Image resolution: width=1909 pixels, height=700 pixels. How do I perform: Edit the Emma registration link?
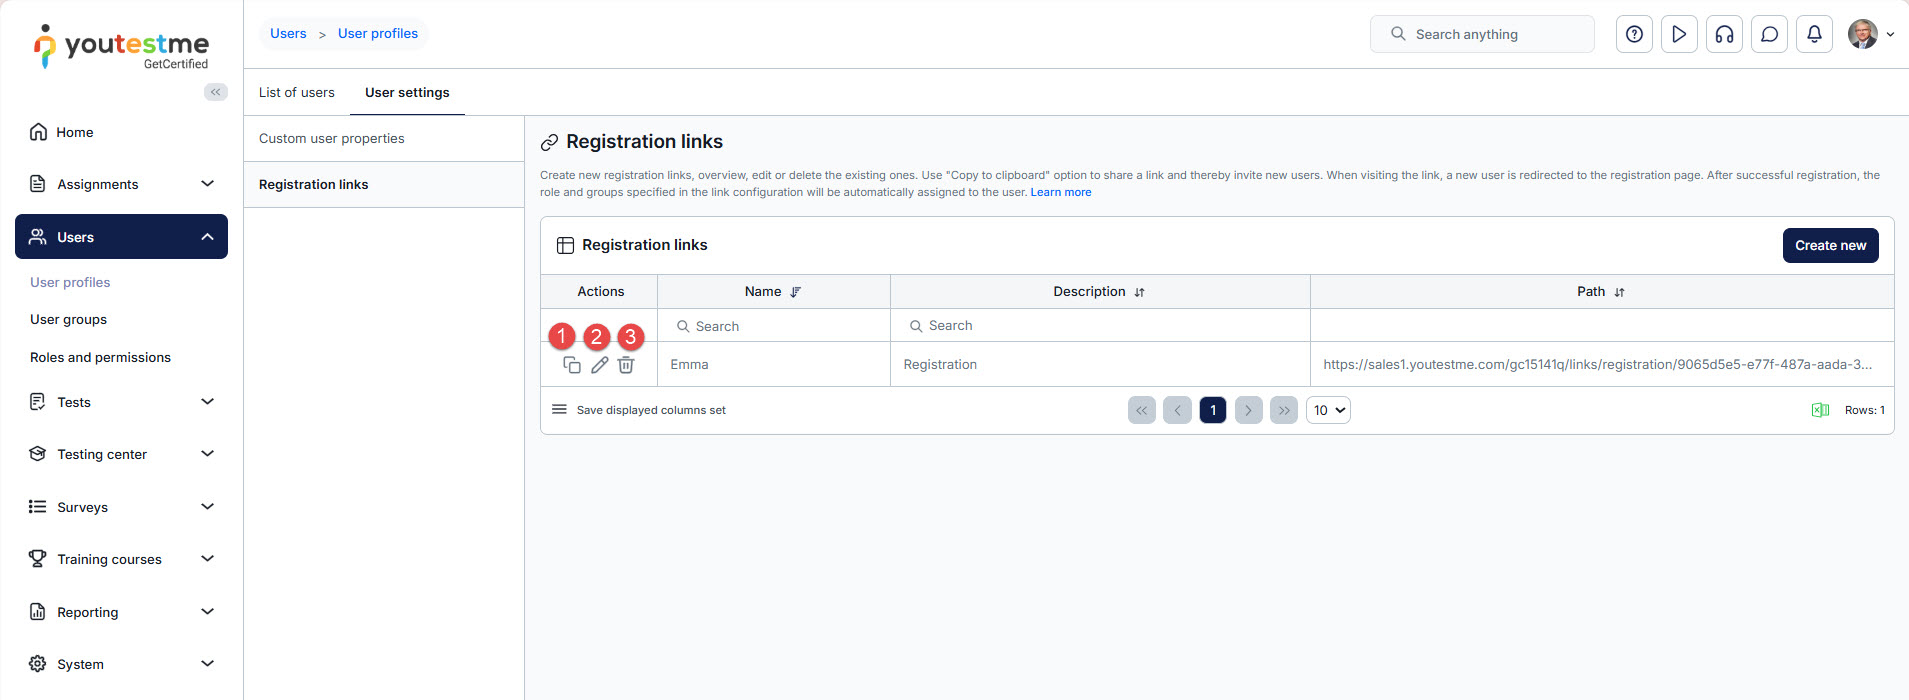point(599,365)
